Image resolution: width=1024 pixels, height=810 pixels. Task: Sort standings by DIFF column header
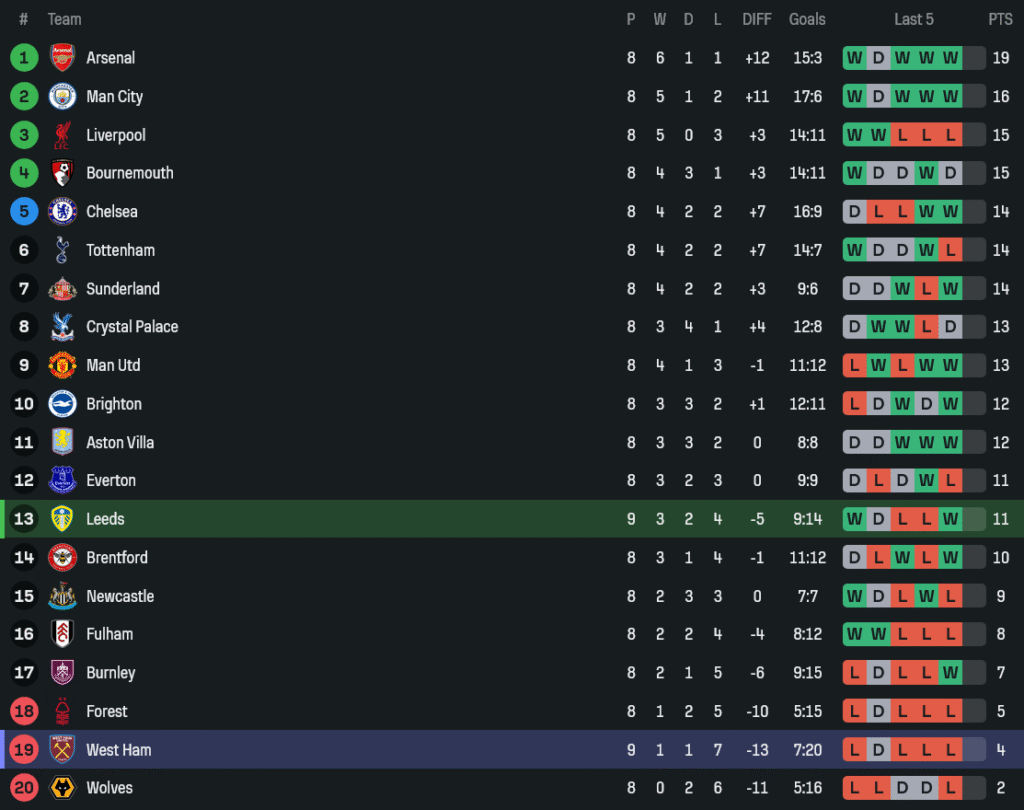(x=757, y=19)
